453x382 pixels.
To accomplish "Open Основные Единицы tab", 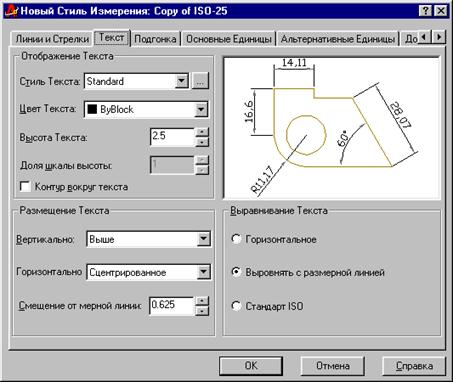I will pos(228,39).
